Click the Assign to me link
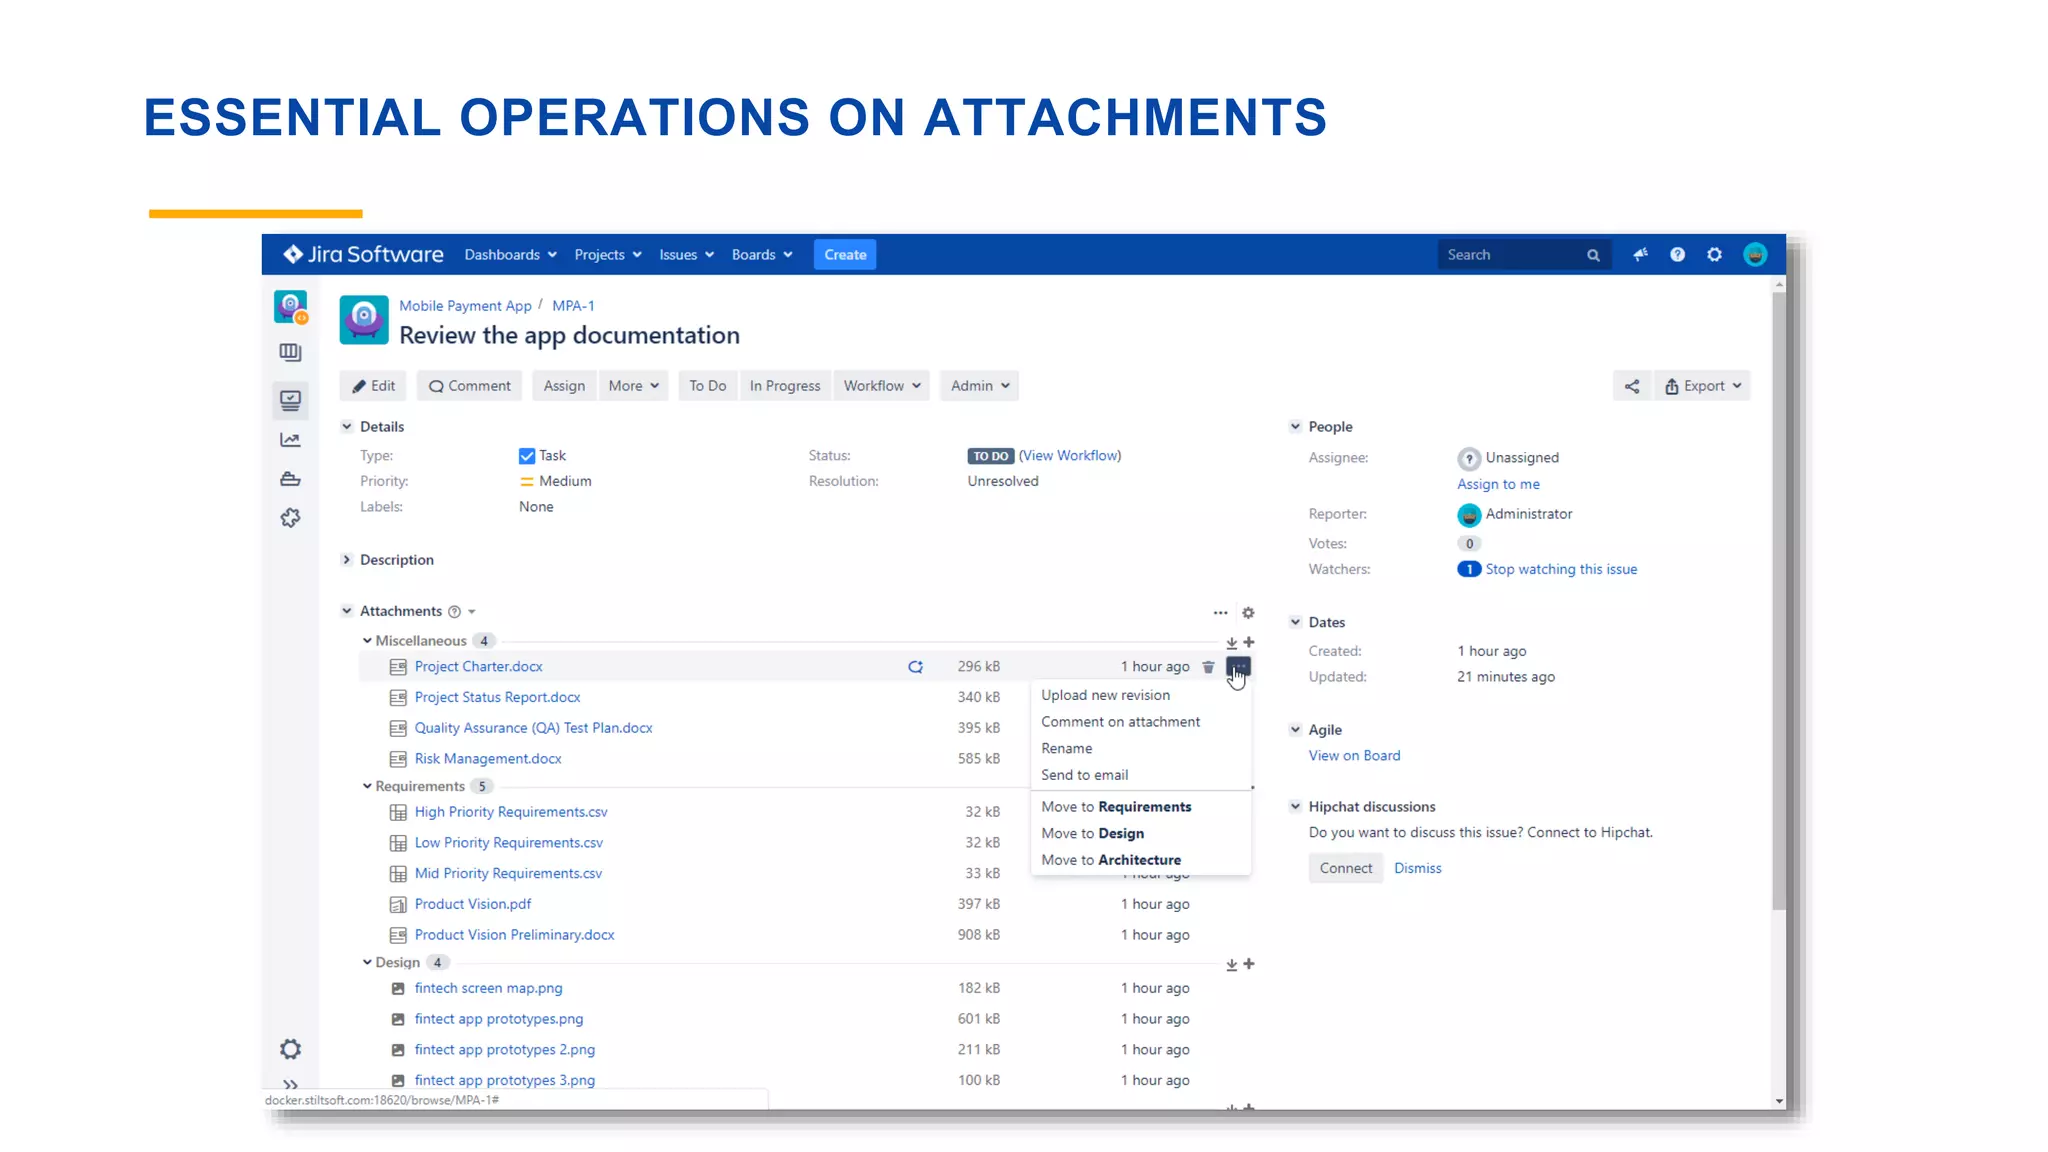 tap(1498, 484)
